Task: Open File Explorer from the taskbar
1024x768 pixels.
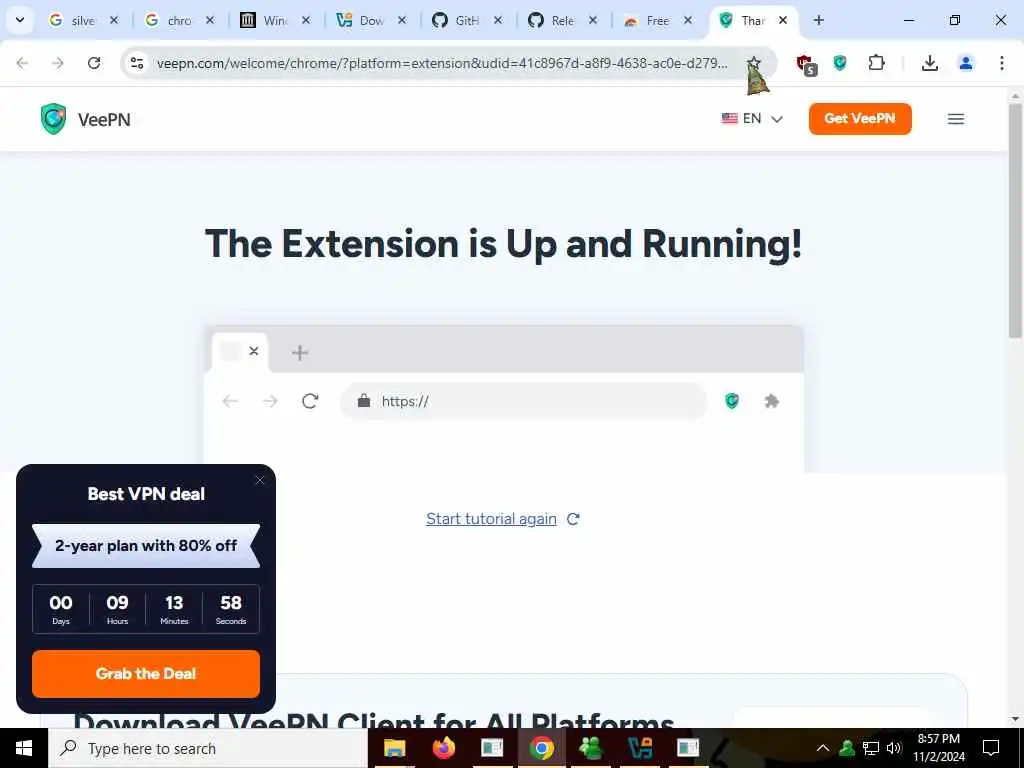Action: pyautogui.click(x=394, y=748)
